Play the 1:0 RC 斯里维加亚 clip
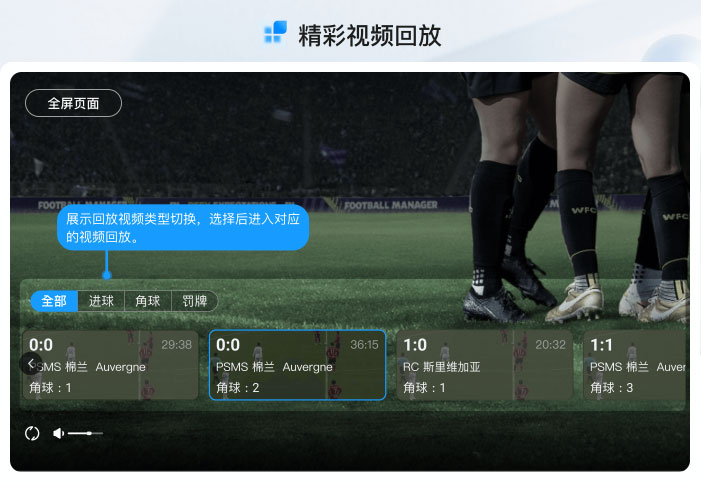The width and height of the screenshot is (701, 482). pyautogui.click(x=484, y=365)
